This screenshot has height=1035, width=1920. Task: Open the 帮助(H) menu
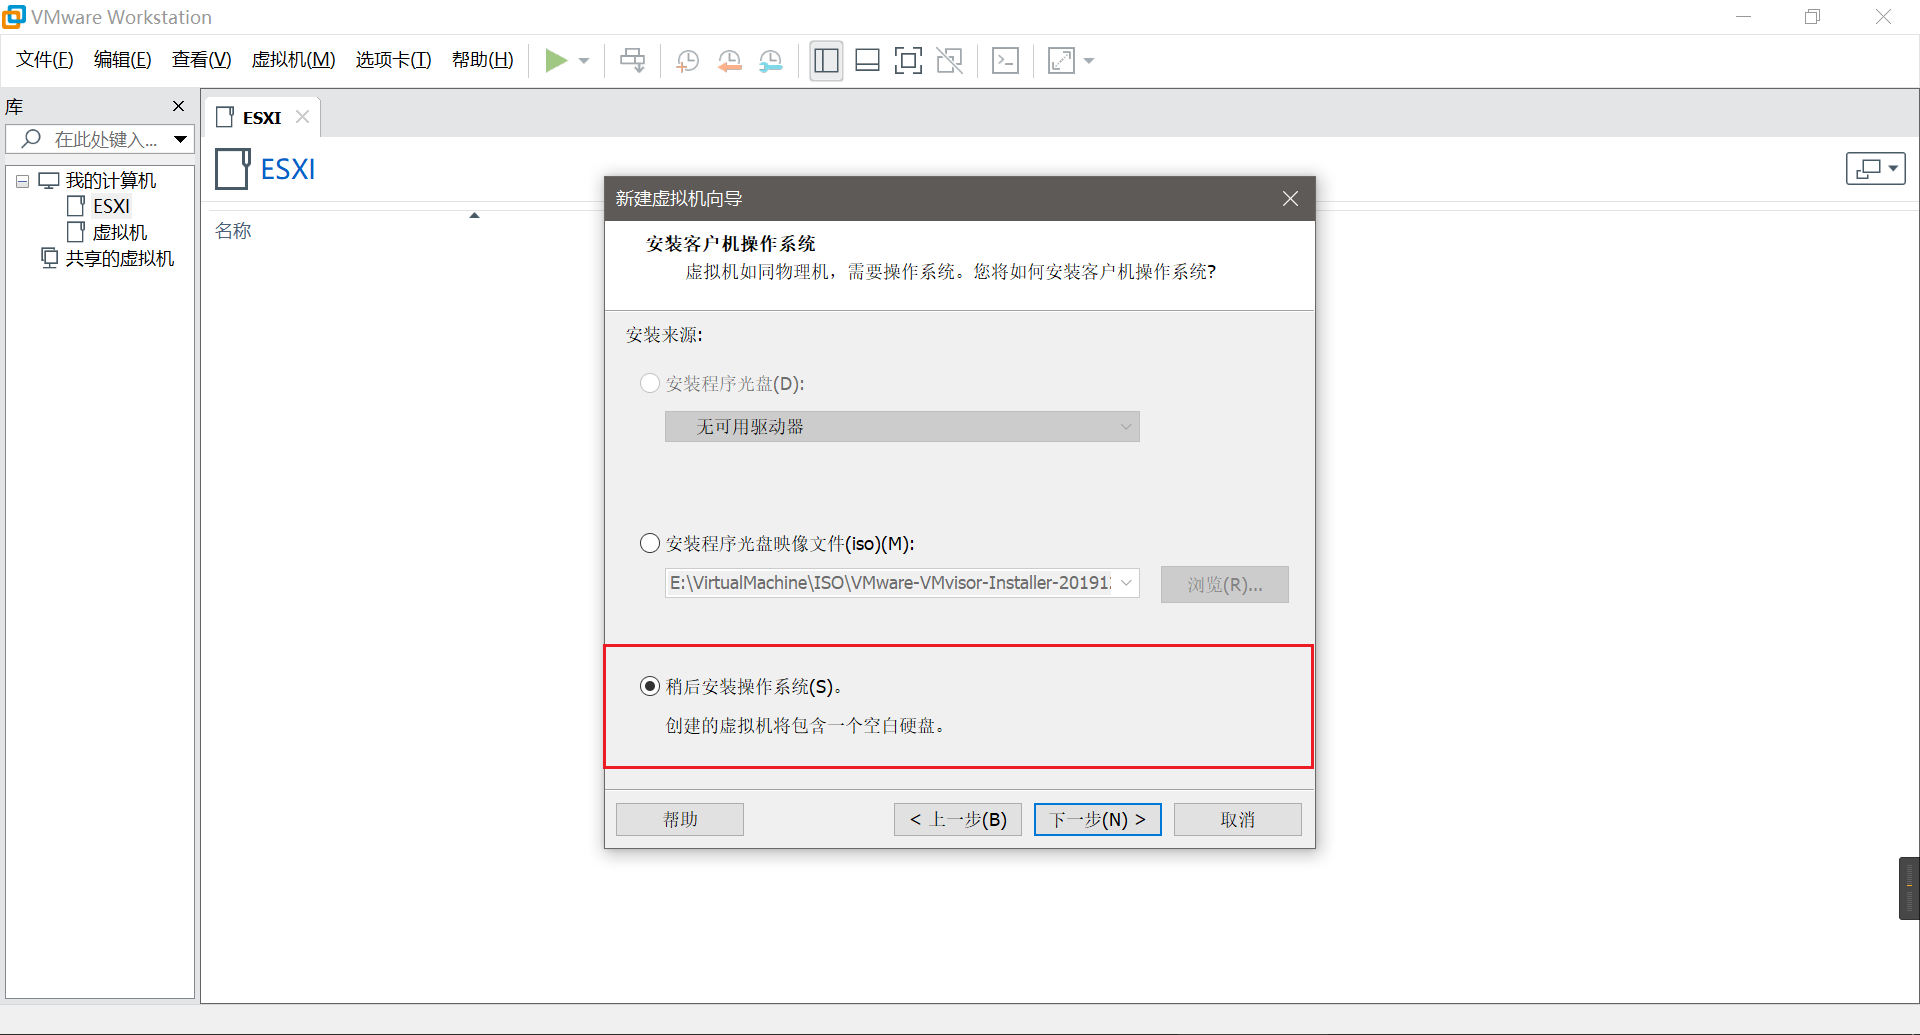click(482, 60)
